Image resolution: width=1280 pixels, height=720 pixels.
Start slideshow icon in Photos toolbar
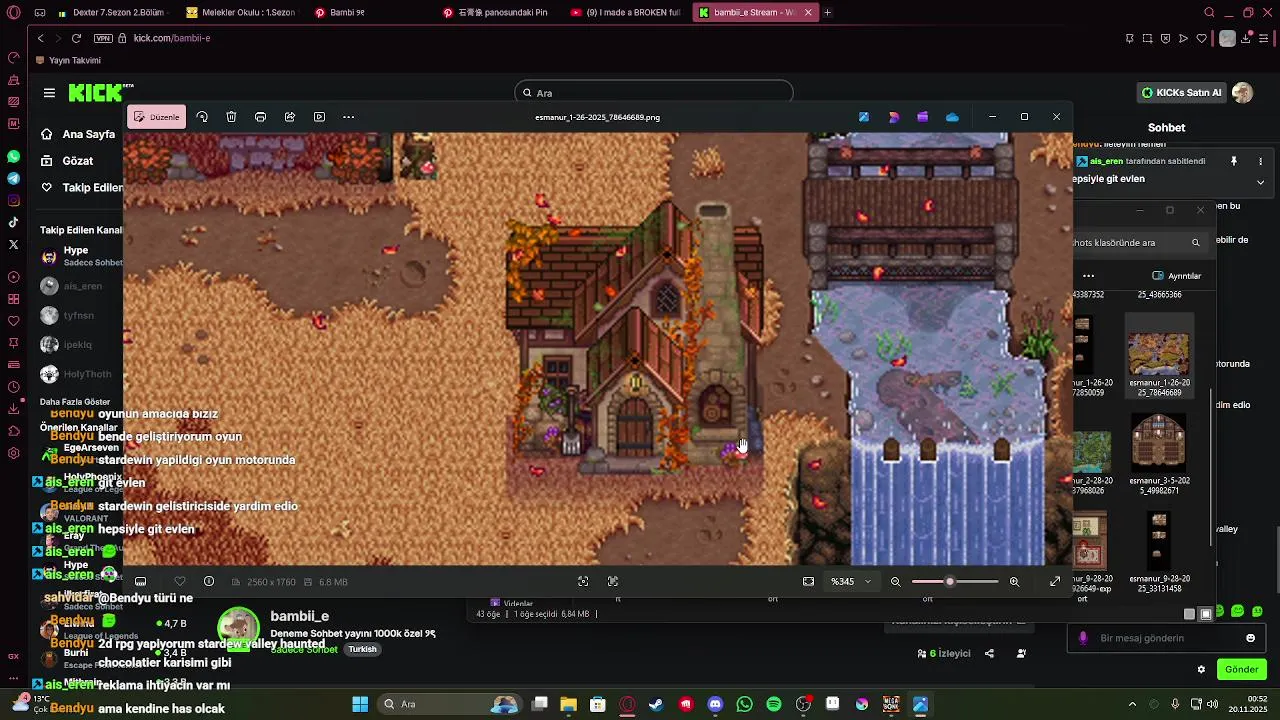[x=319, y=117]
